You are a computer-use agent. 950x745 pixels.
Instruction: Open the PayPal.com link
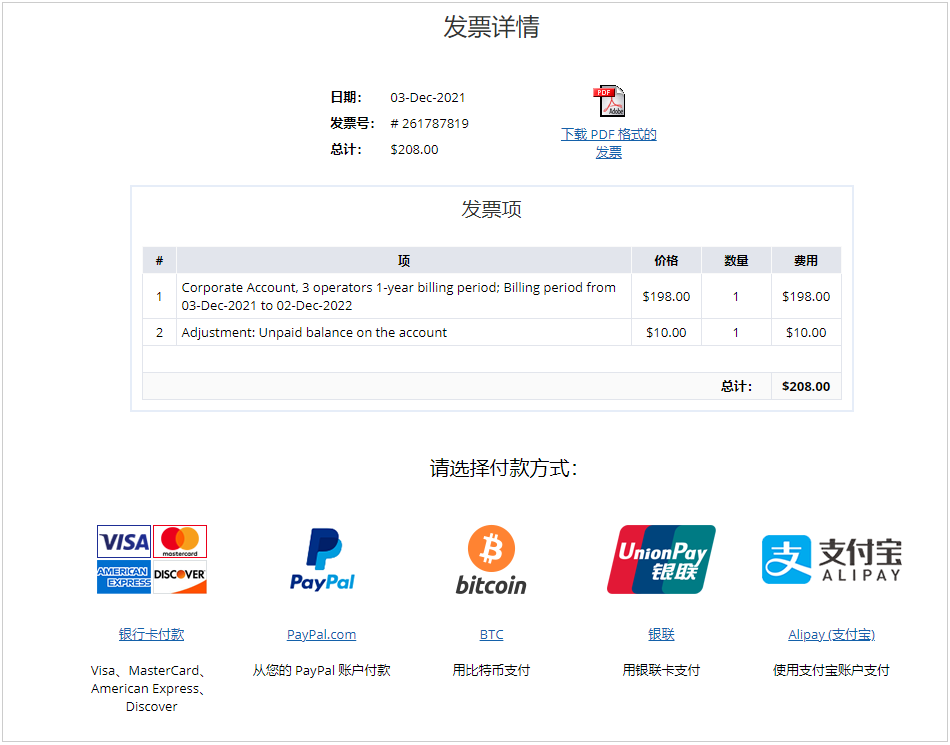(322, 634)
